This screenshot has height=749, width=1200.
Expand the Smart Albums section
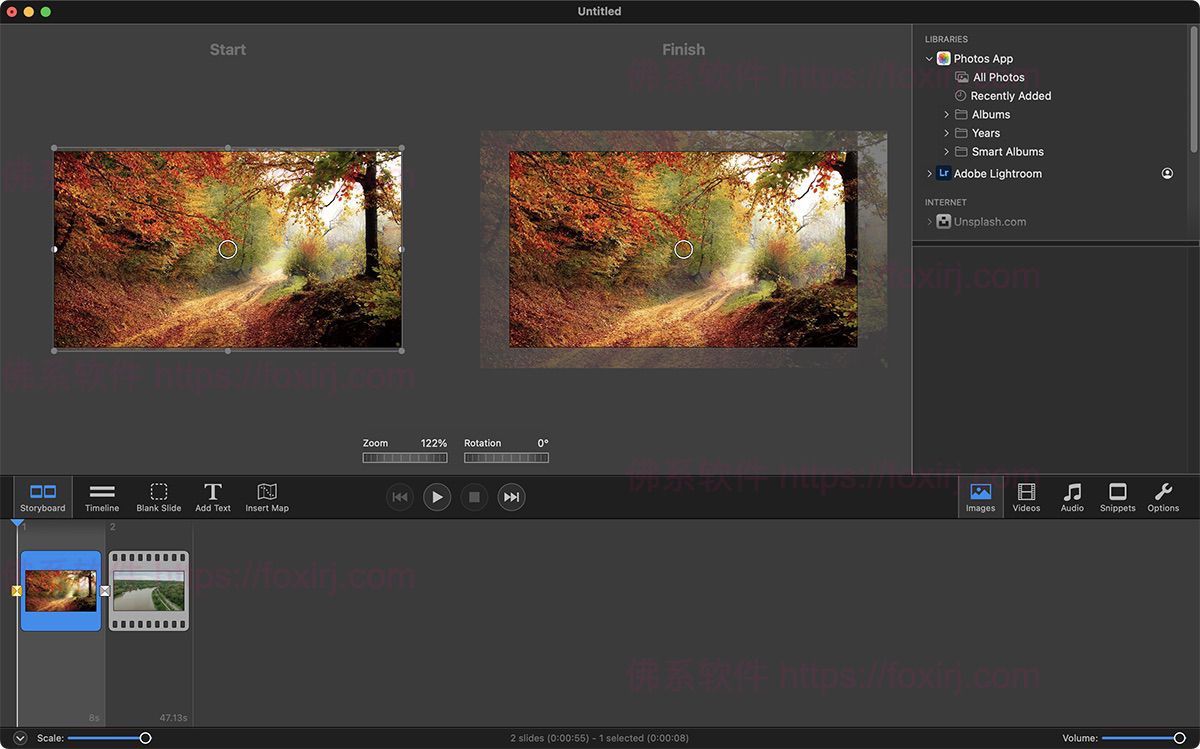pos(947,151)
